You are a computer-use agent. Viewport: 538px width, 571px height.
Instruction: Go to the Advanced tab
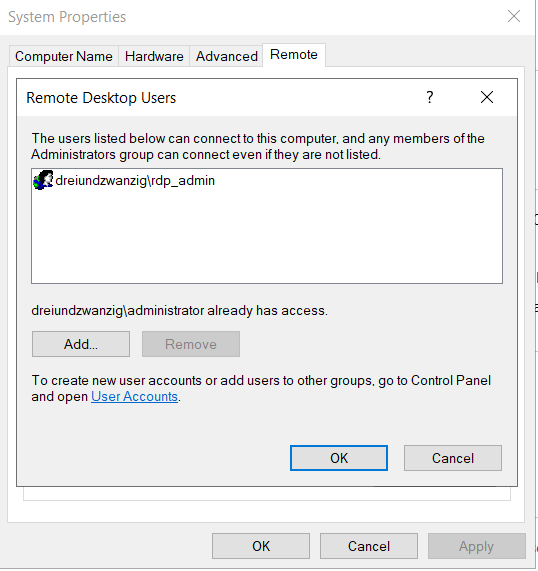pos(227,56)
